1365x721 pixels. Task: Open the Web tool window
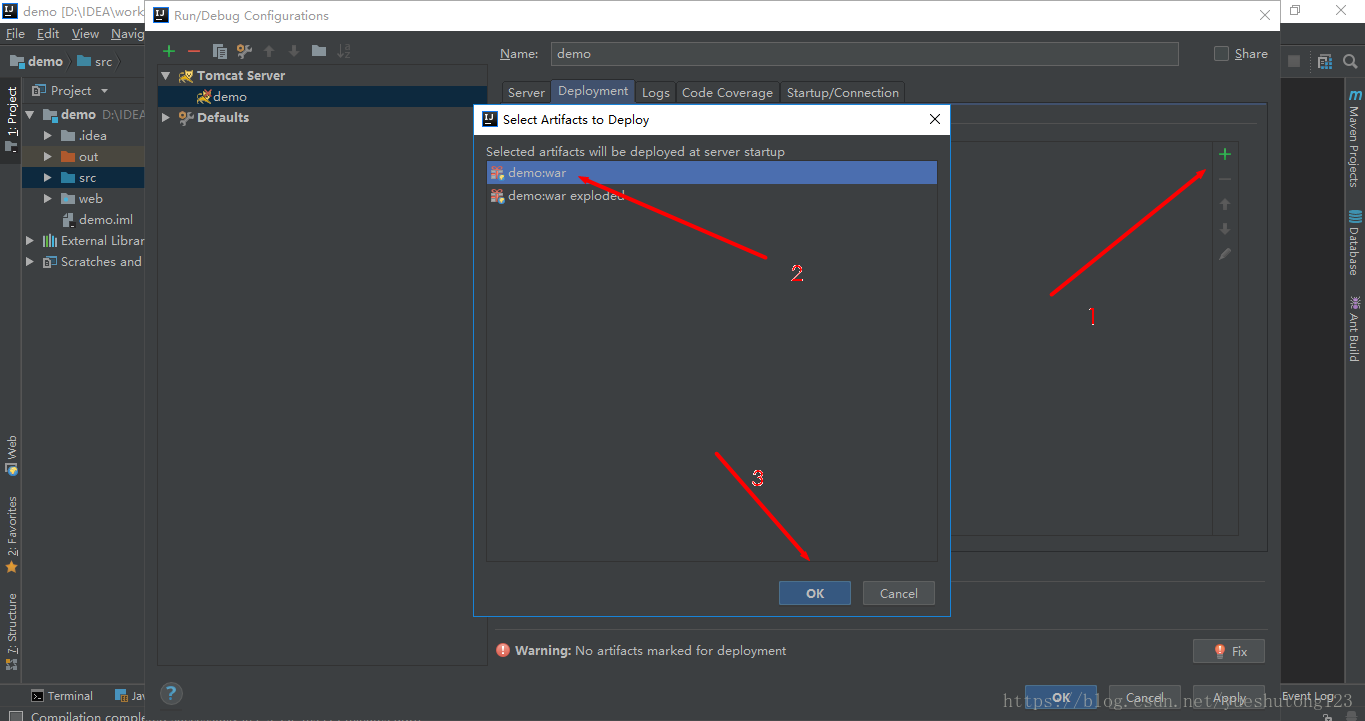point(12,456)
